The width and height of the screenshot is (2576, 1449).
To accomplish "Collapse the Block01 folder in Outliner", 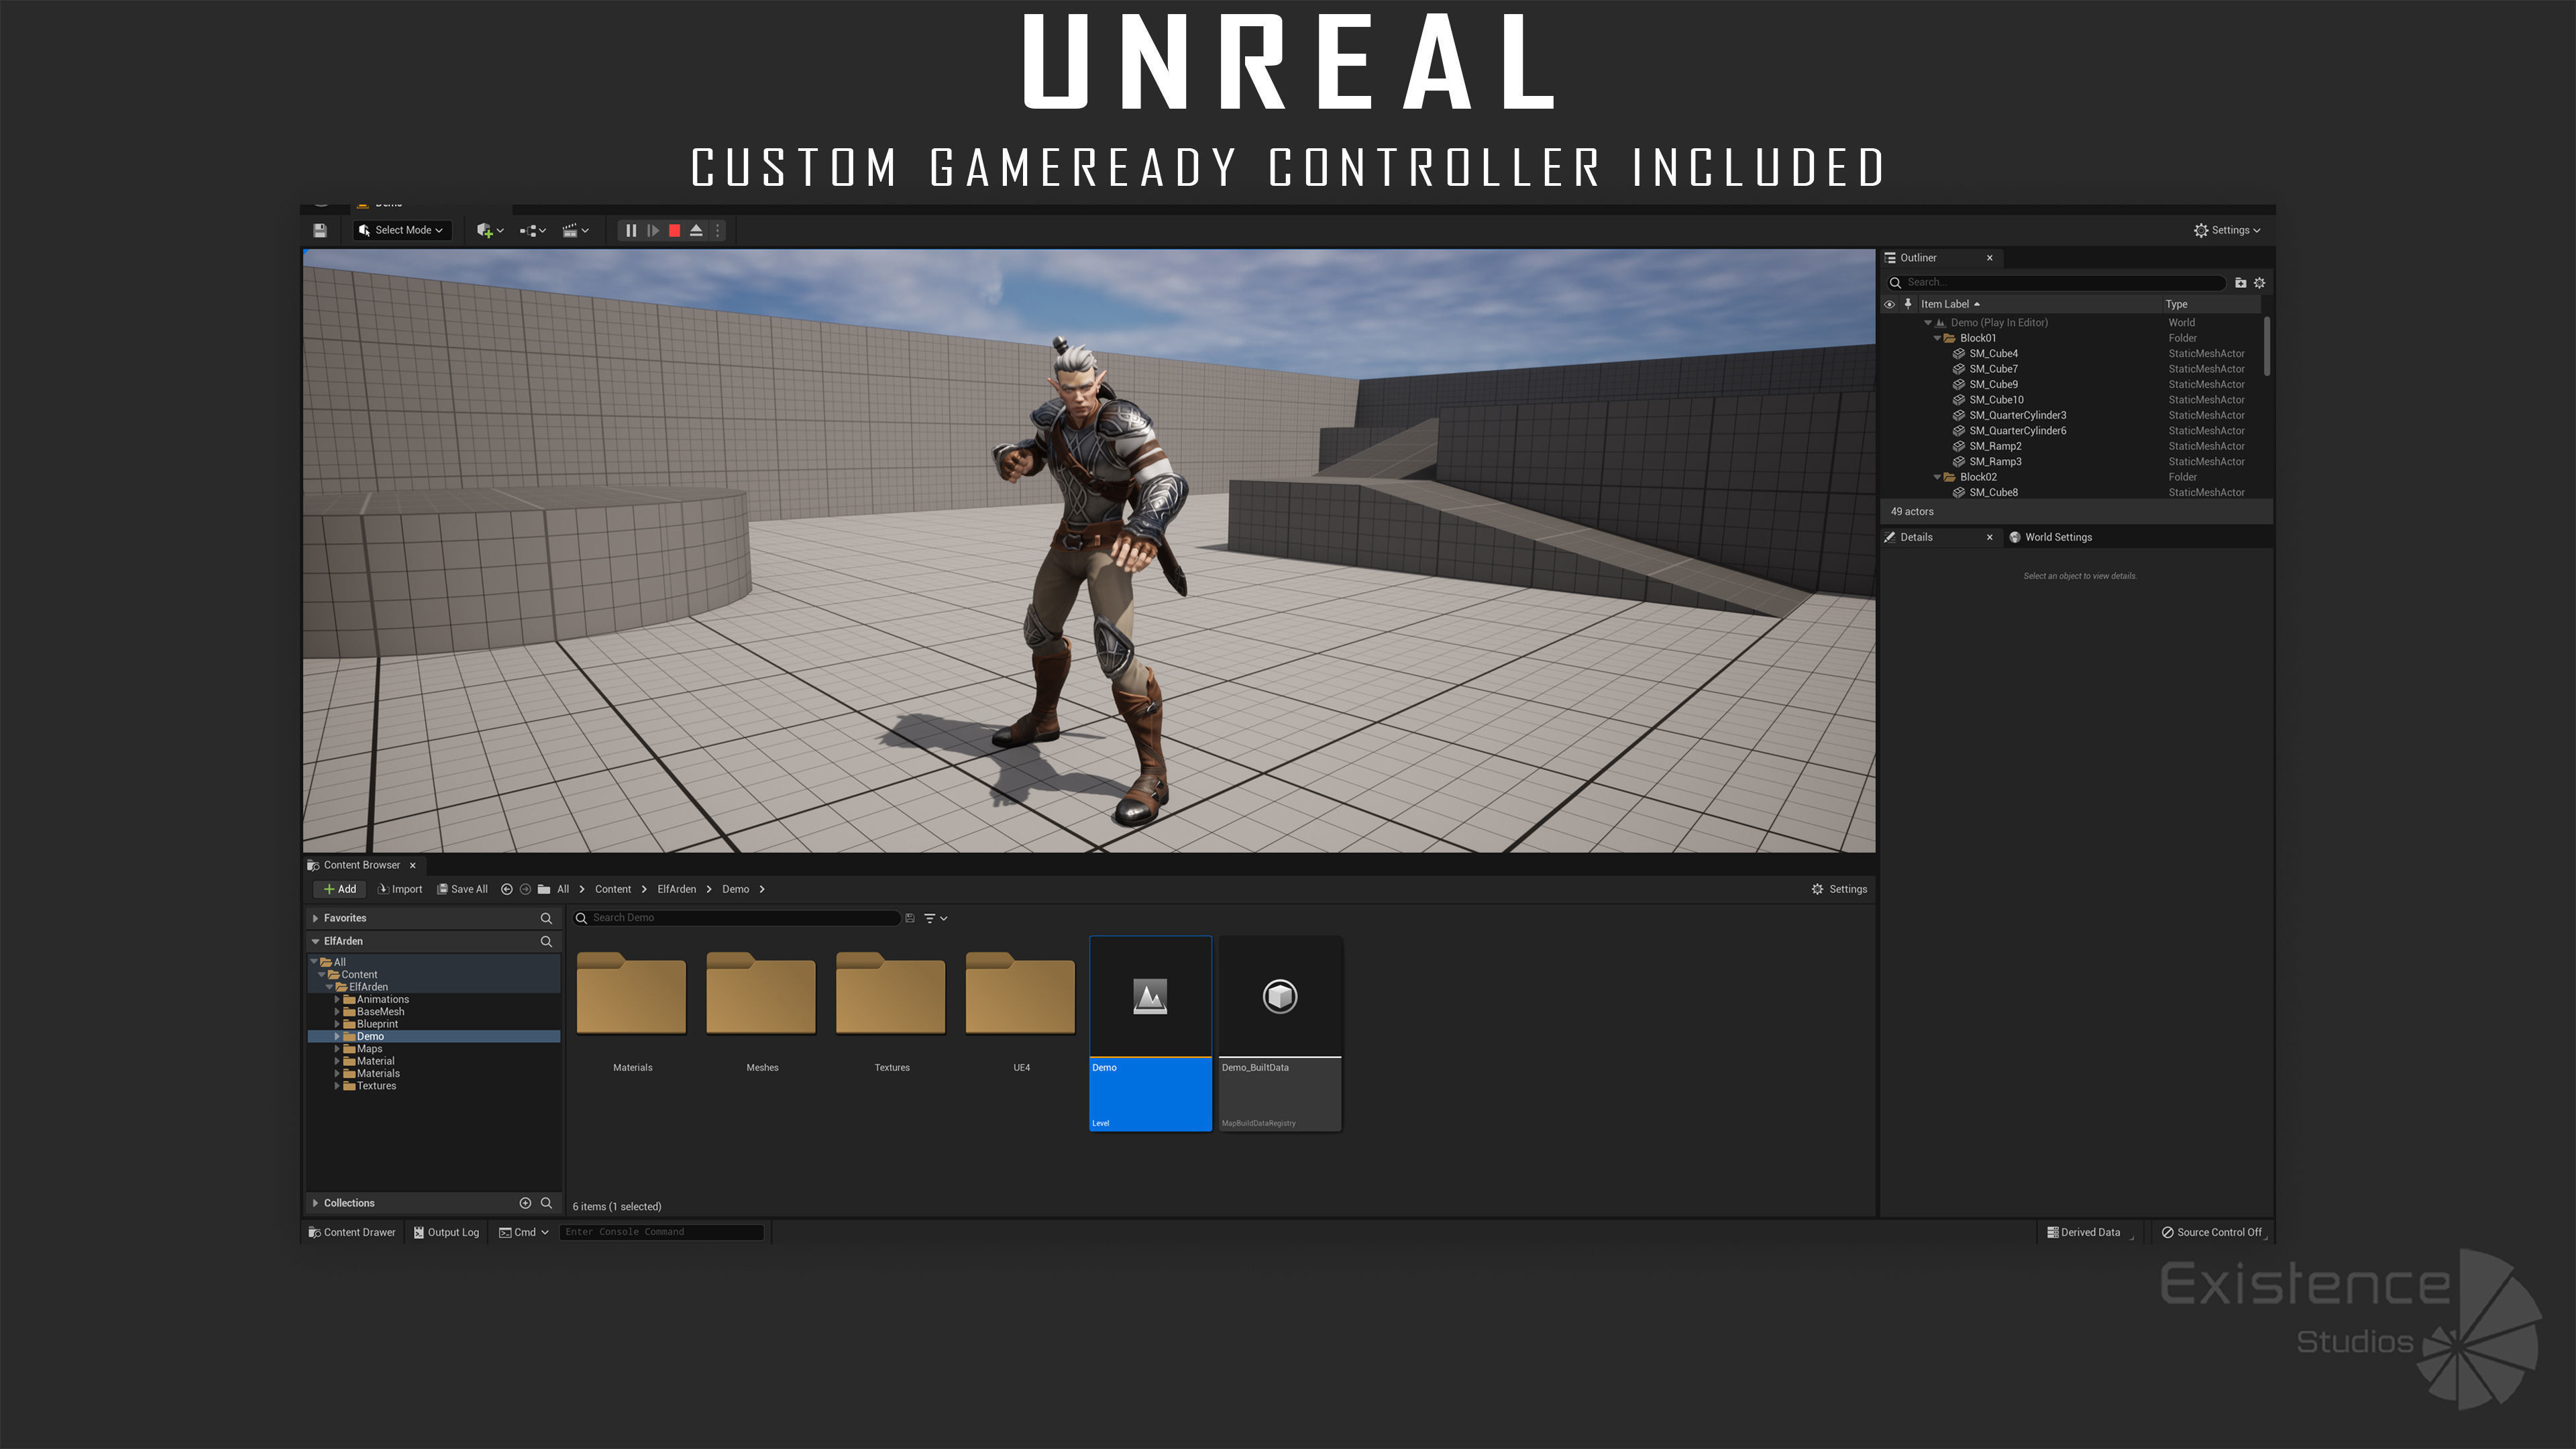I will tap(1937, 338).
